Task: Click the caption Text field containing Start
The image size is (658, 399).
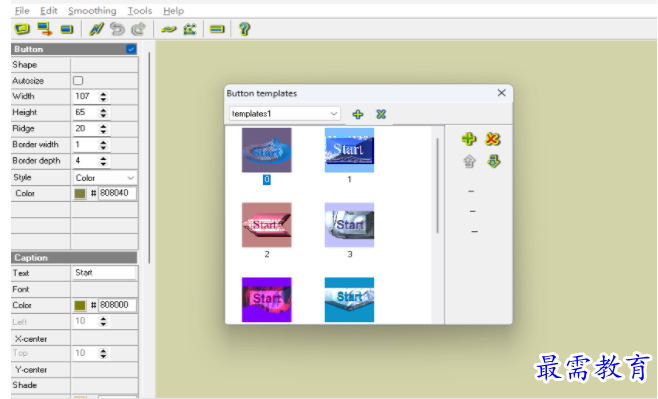Action: pyautogui.click(x=104, y=273)
